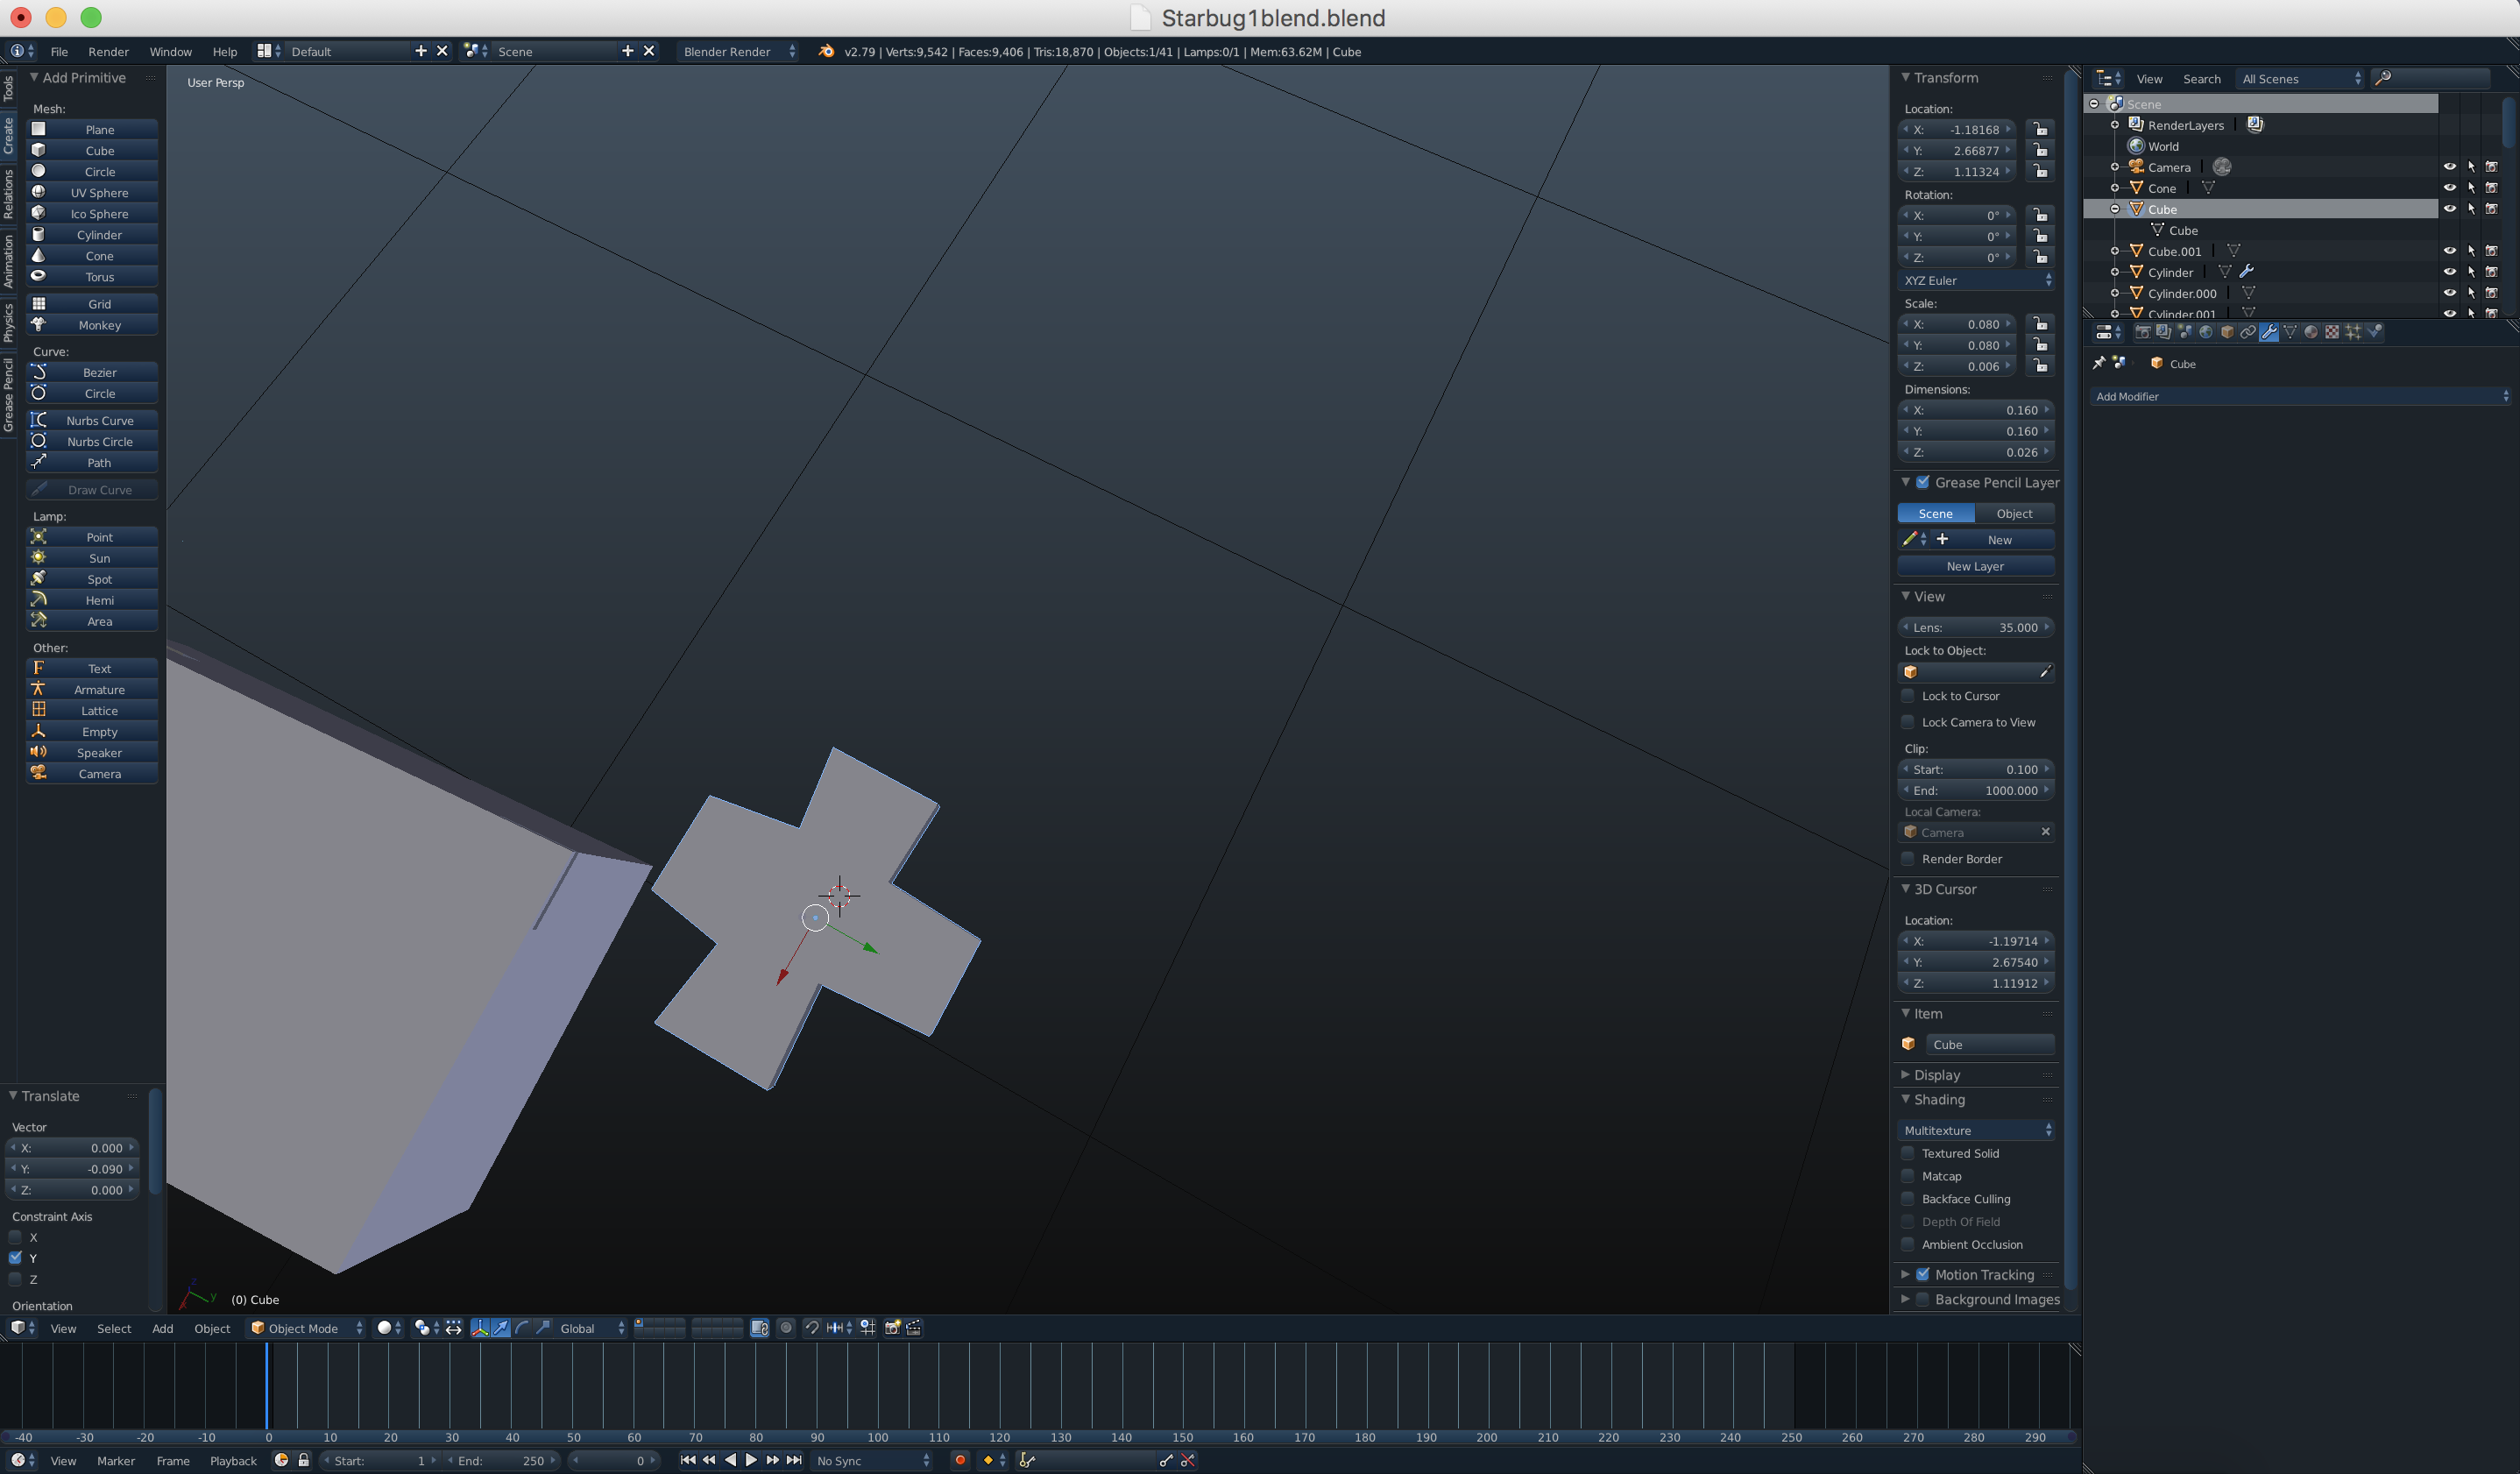Viewport: 2520px width, 1474px height.
Task: Open the Help menu
Action: tap(224, 52)
